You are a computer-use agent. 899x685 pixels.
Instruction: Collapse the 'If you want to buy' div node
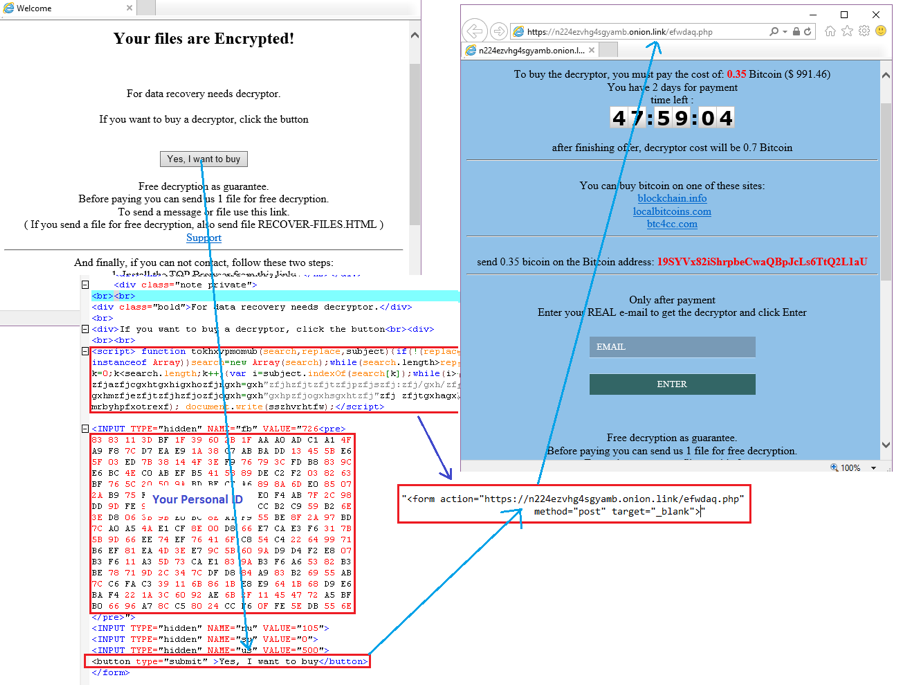[85, 329]
